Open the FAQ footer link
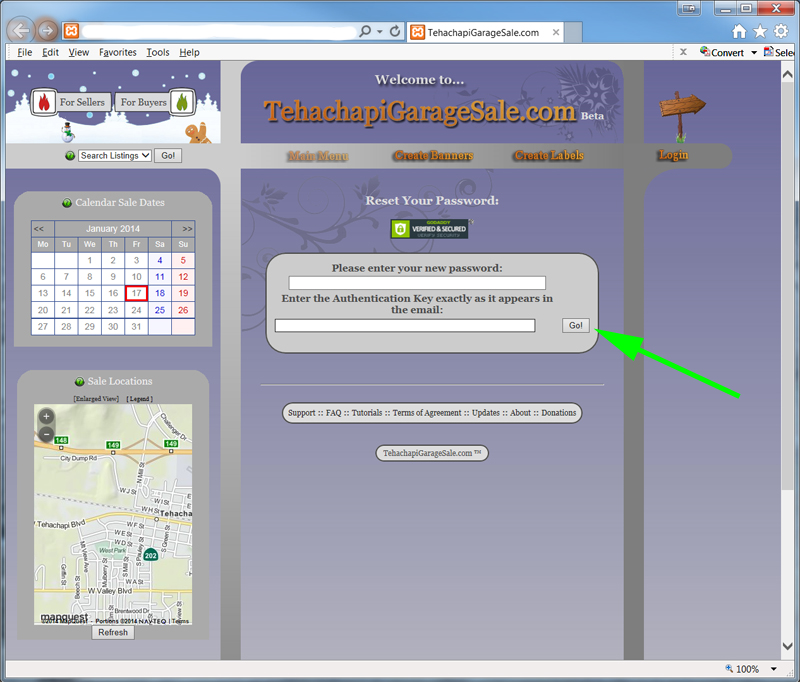This screenshot has height=682, width=800. (334, 413)
